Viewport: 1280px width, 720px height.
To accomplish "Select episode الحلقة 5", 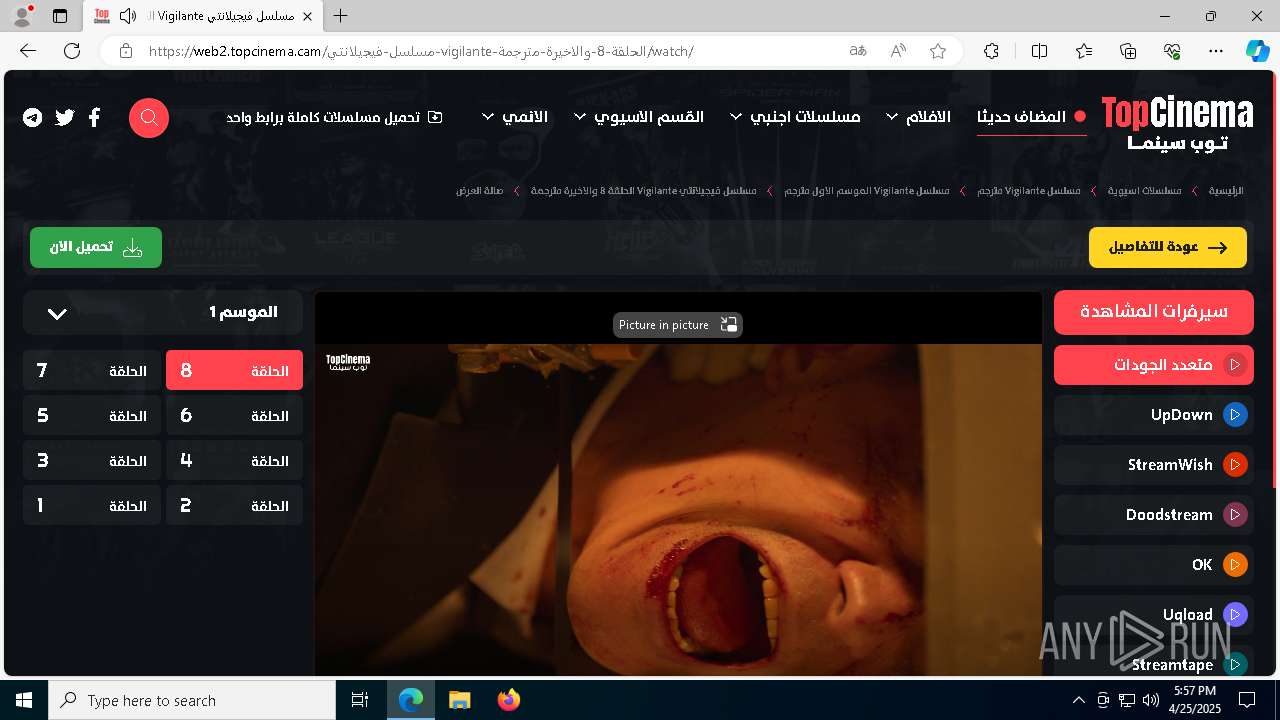I will click(92, 416).
